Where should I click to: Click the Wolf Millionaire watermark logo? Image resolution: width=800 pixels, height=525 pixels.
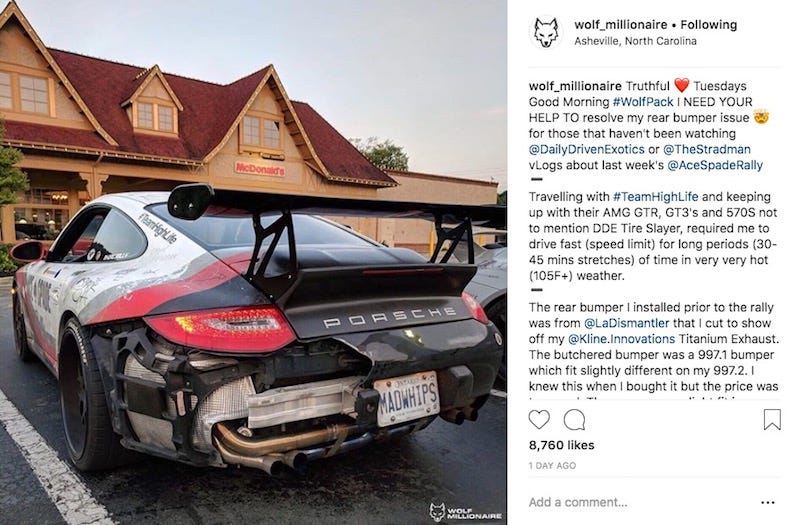(x=465, y=512)
